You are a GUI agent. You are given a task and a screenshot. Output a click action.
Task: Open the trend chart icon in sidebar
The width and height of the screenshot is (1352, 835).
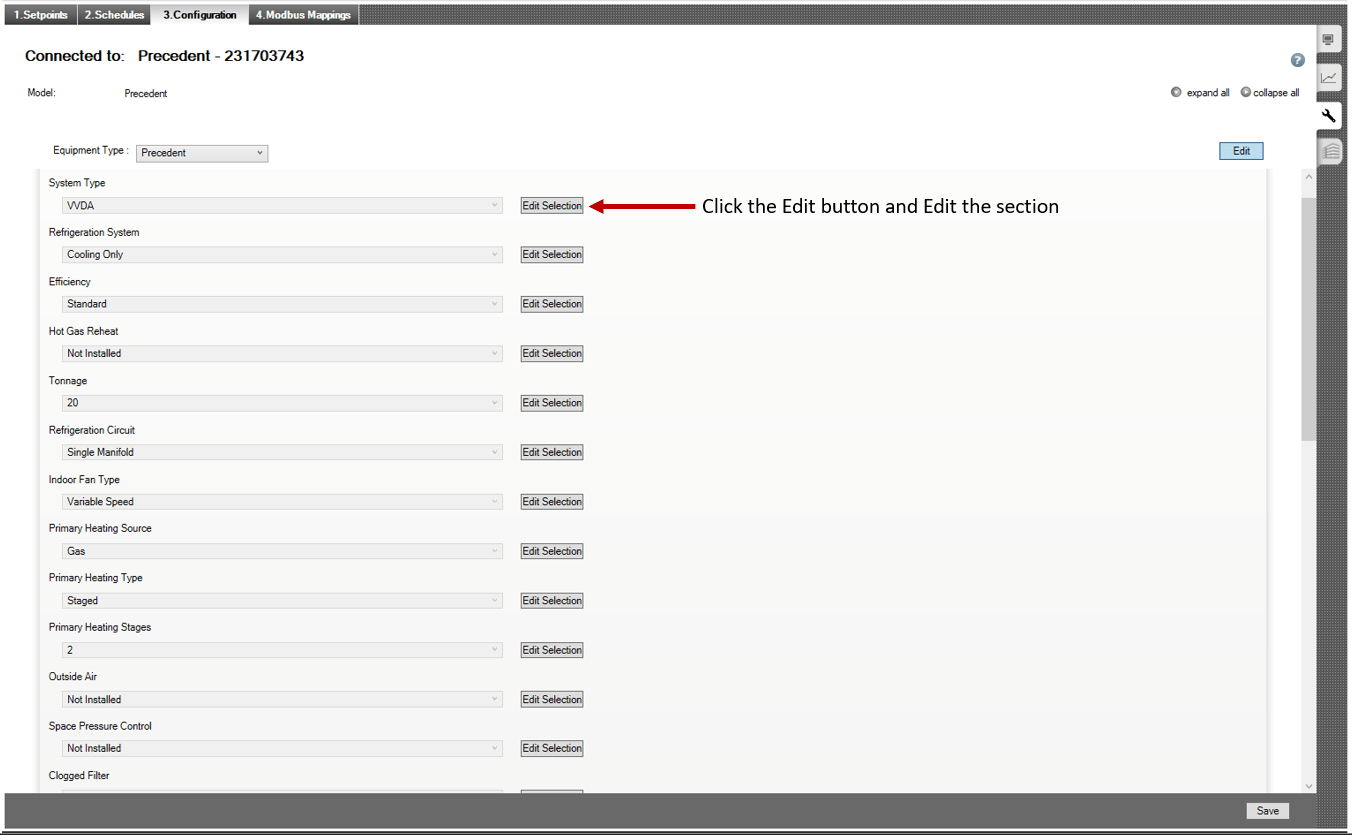coord(1328,77)
